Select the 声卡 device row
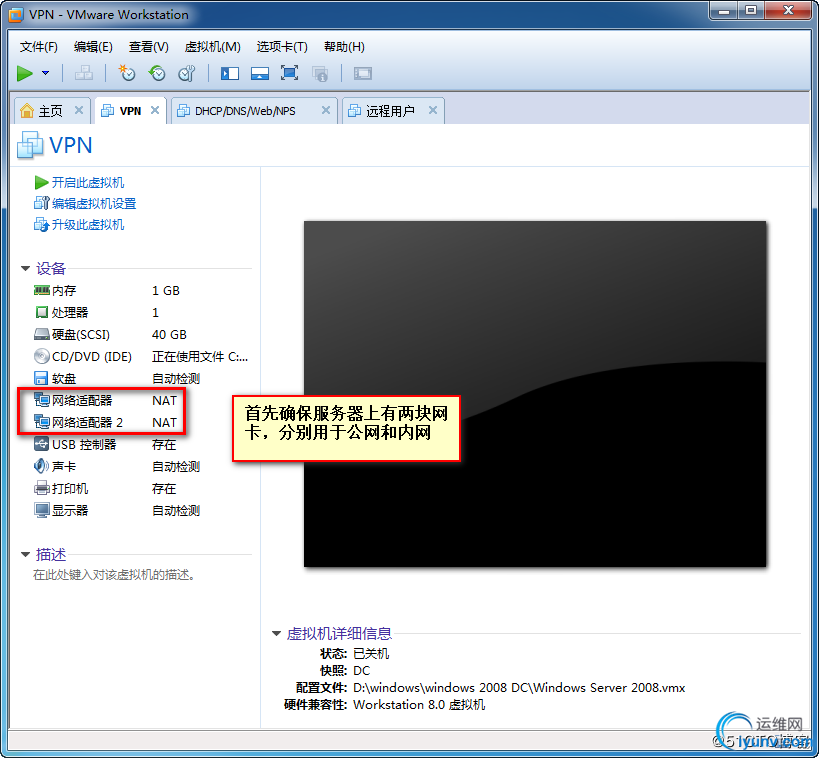This screenshot has width=819, height=758. [x=142, y=467]
